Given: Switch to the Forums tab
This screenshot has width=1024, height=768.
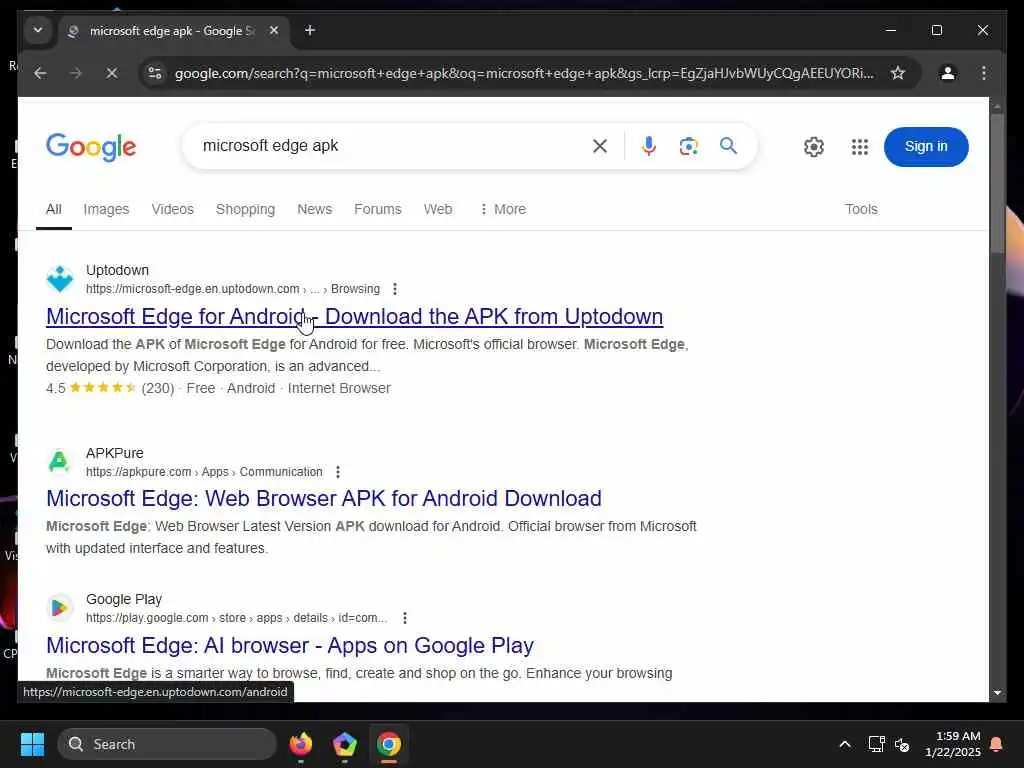Looking at the screenshot, I should tap(377, 210).
